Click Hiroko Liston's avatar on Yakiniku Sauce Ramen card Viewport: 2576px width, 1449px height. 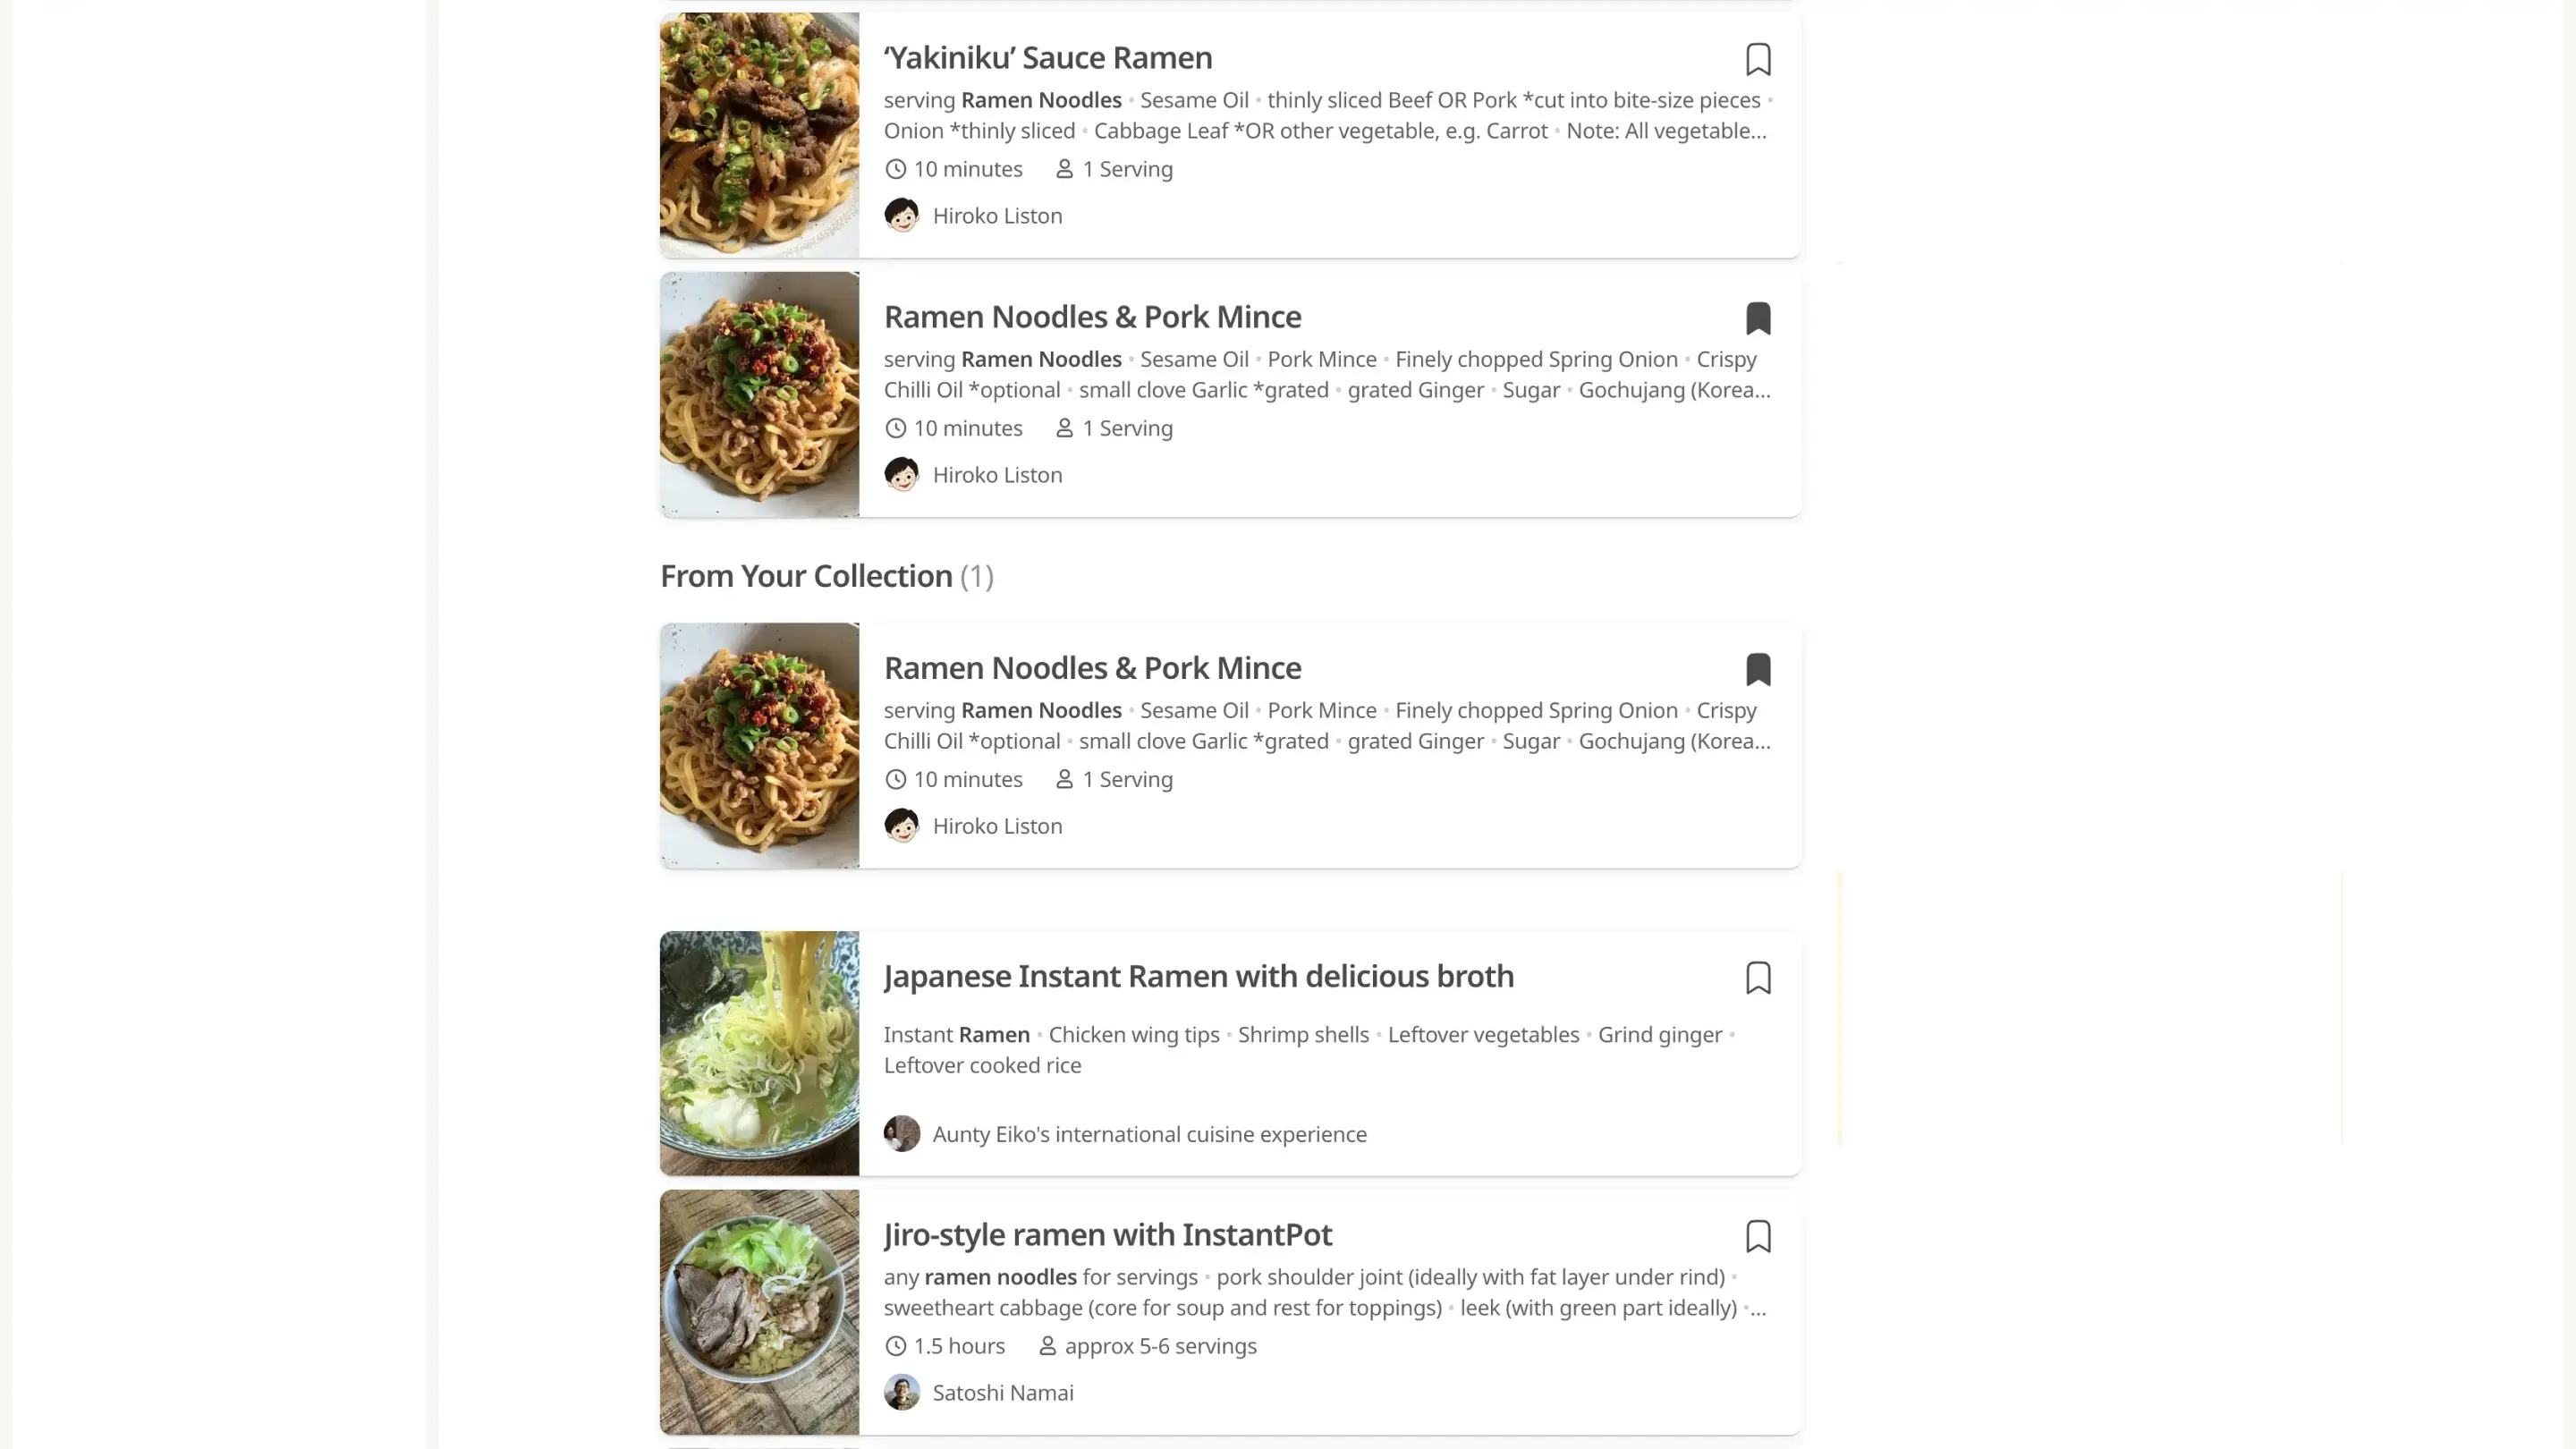coord(901,216)
